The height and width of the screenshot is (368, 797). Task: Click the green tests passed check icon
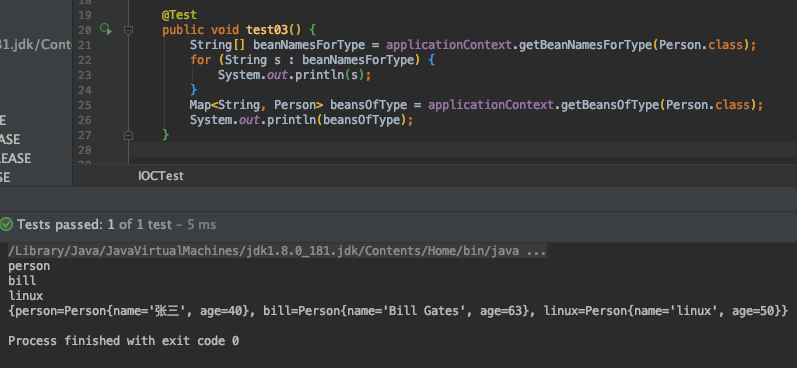6,224
